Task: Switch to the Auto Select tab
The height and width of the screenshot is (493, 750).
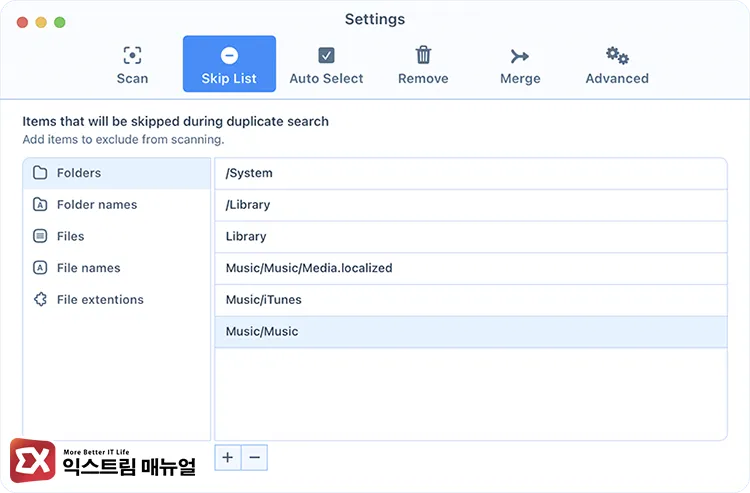Action: 326,64
